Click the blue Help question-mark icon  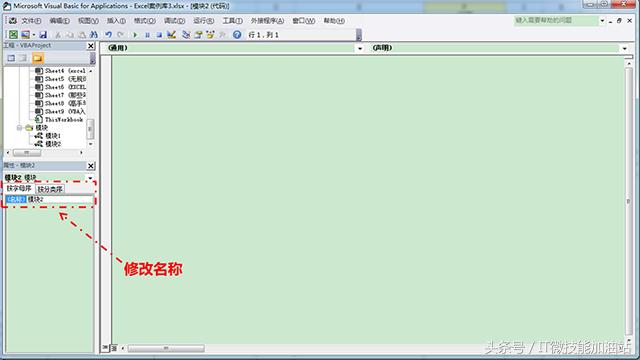237,35
